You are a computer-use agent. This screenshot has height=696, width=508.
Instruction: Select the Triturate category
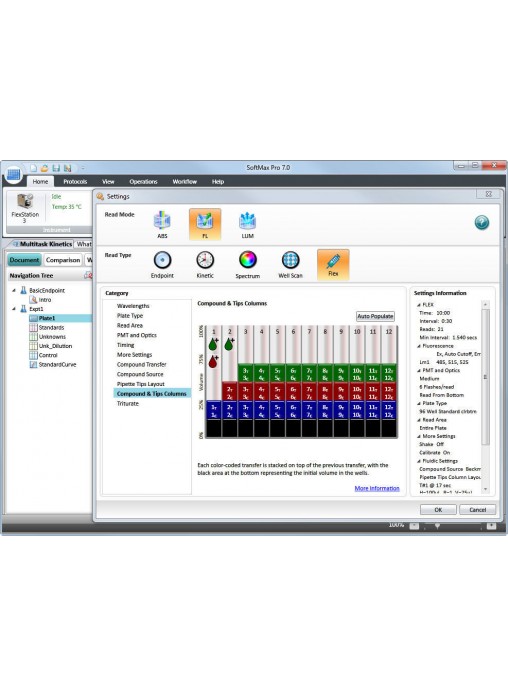pyautogui.click(x=127, y=403)
